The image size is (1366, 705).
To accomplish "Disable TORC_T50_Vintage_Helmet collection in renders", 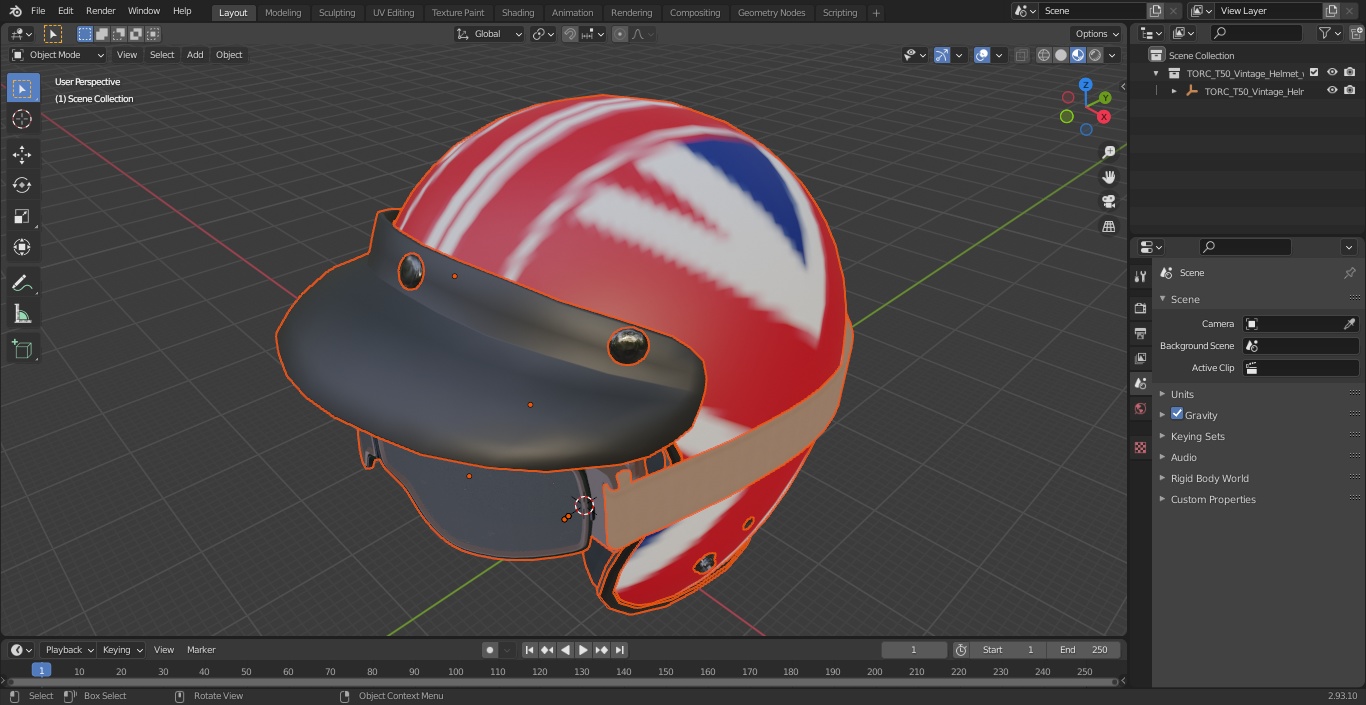I will (x=1350, y=72).
